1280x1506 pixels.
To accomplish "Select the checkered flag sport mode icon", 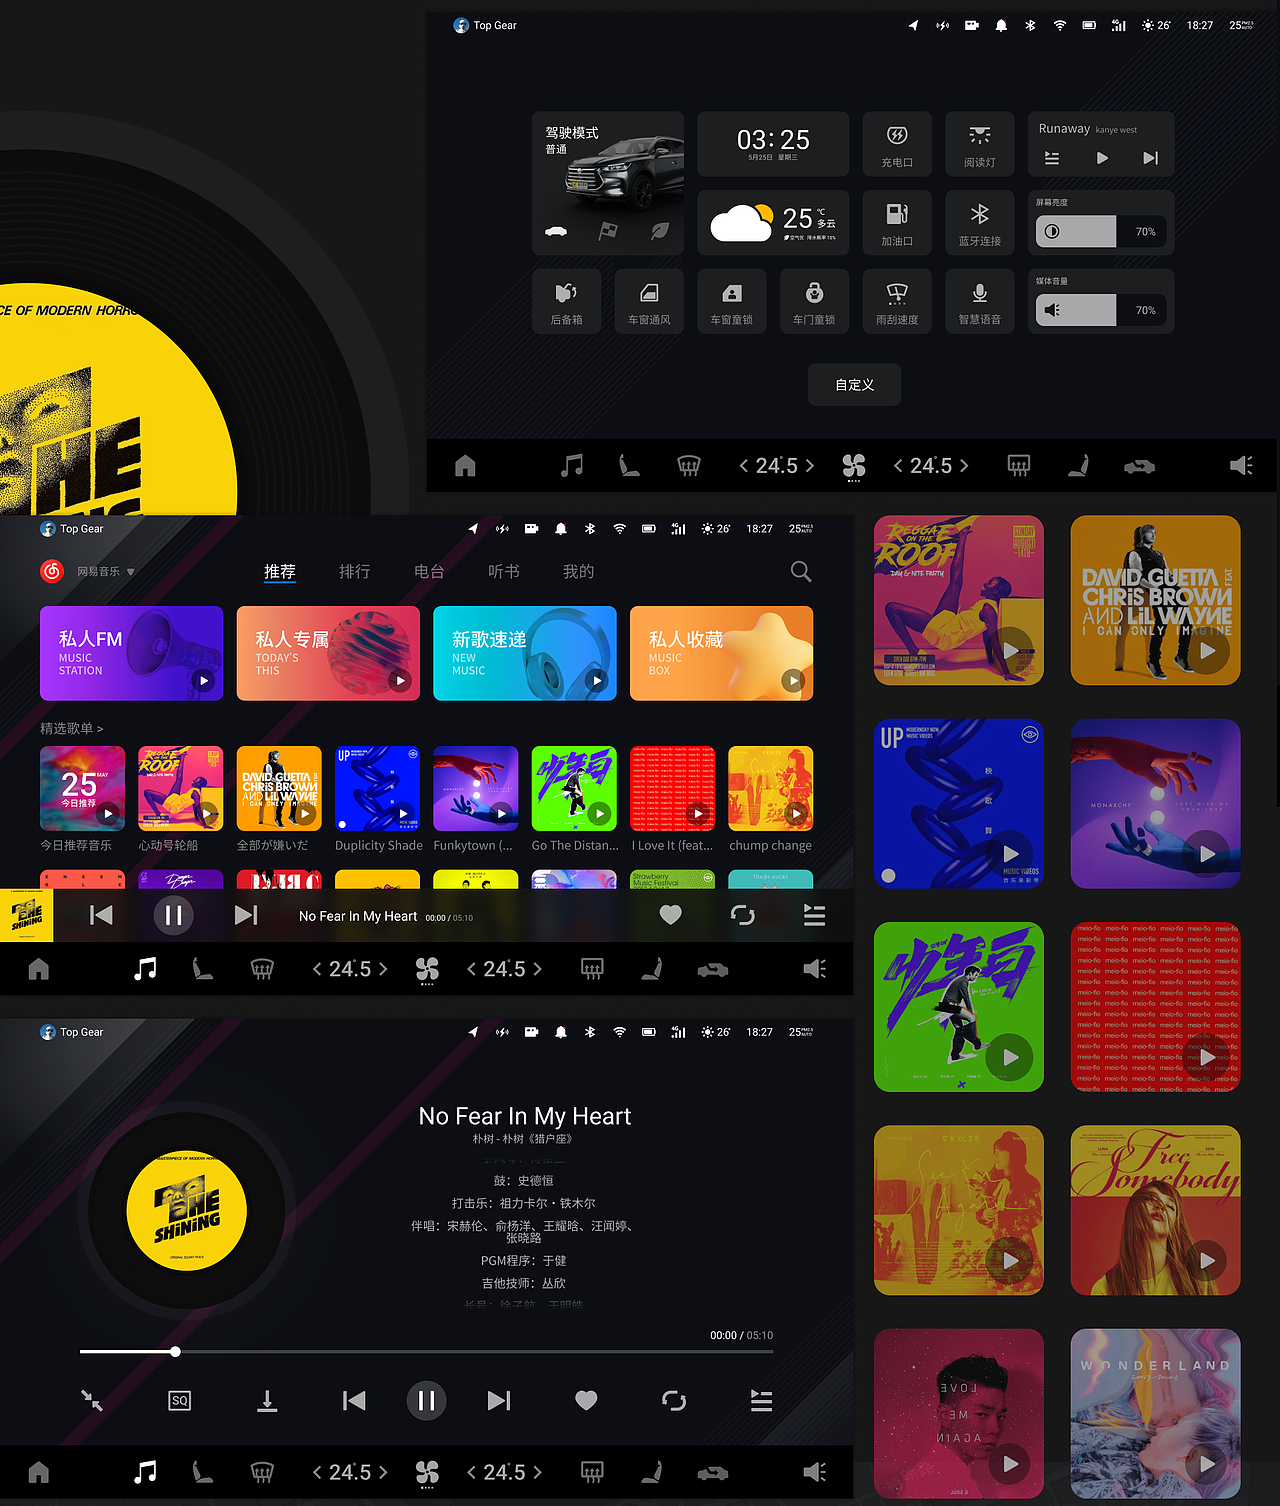I will click(x=608, y=231).
